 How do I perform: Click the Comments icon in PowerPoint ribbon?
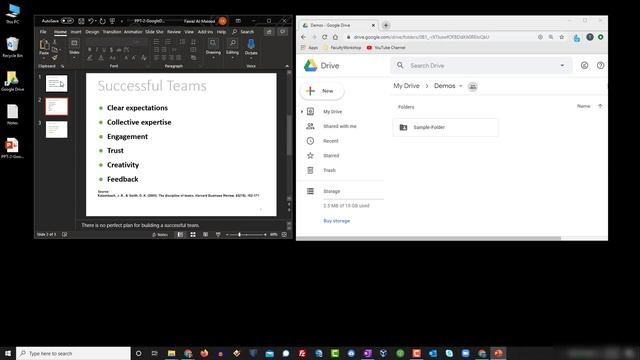pos(282,32)
